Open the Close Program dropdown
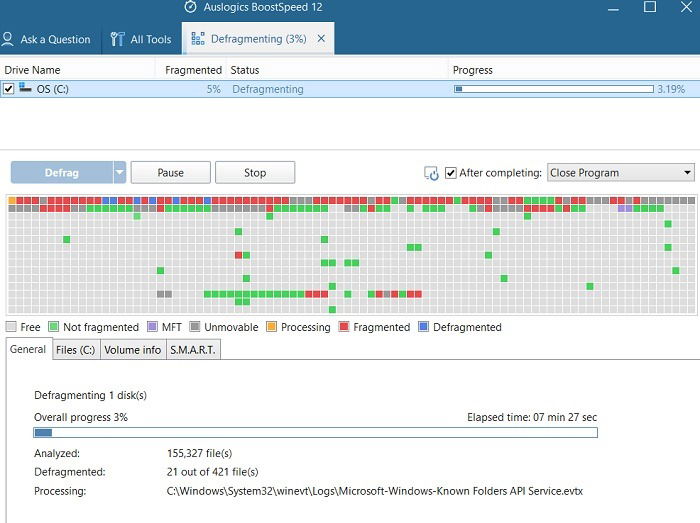 [x=621, y=173]
